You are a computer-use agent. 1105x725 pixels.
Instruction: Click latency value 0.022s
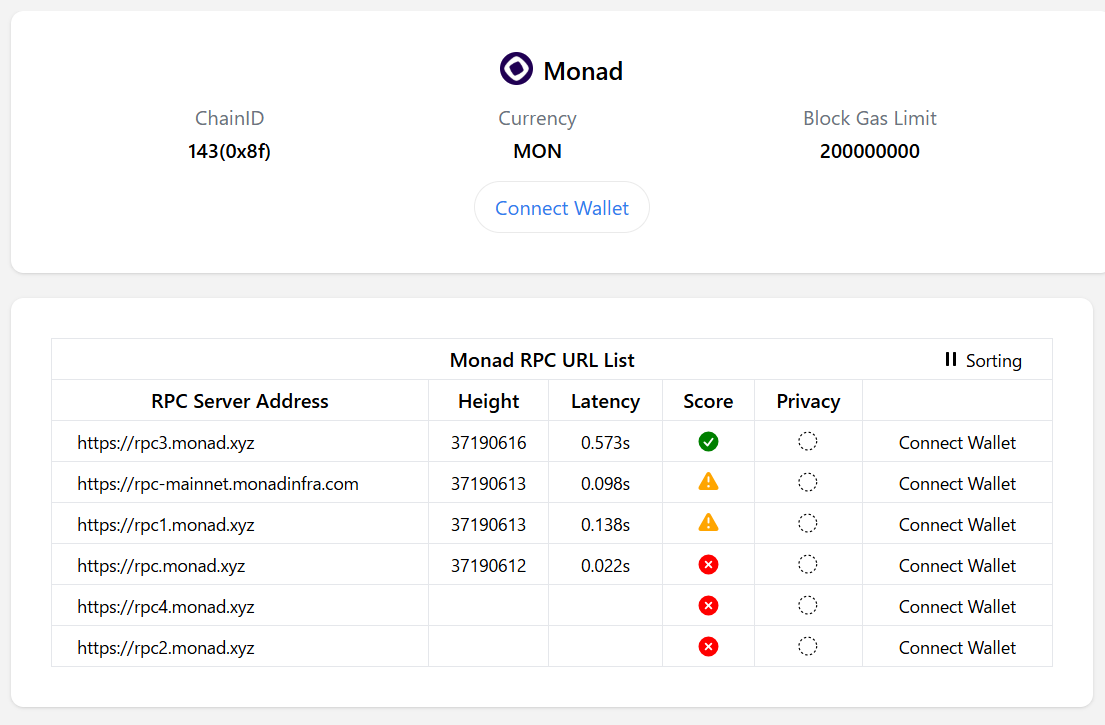(x=605, y=565)
